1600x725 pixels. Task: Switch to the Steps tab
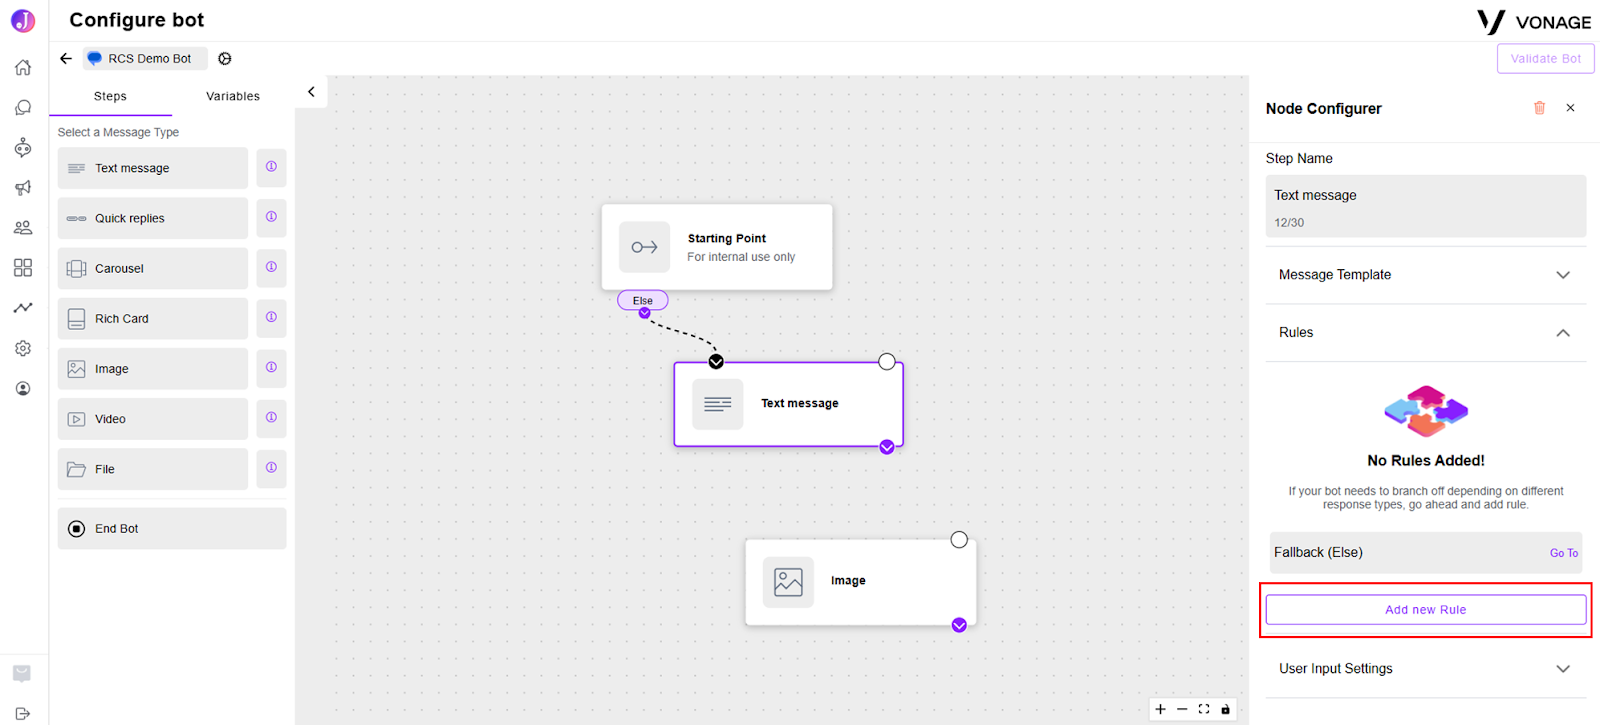pos(110,96)
